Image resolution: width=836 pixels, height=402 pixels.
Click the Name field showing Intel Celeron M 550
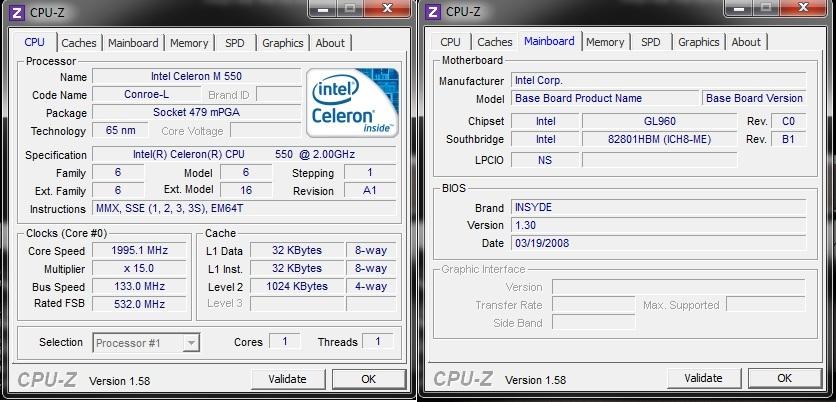click(x=196, y=76)
